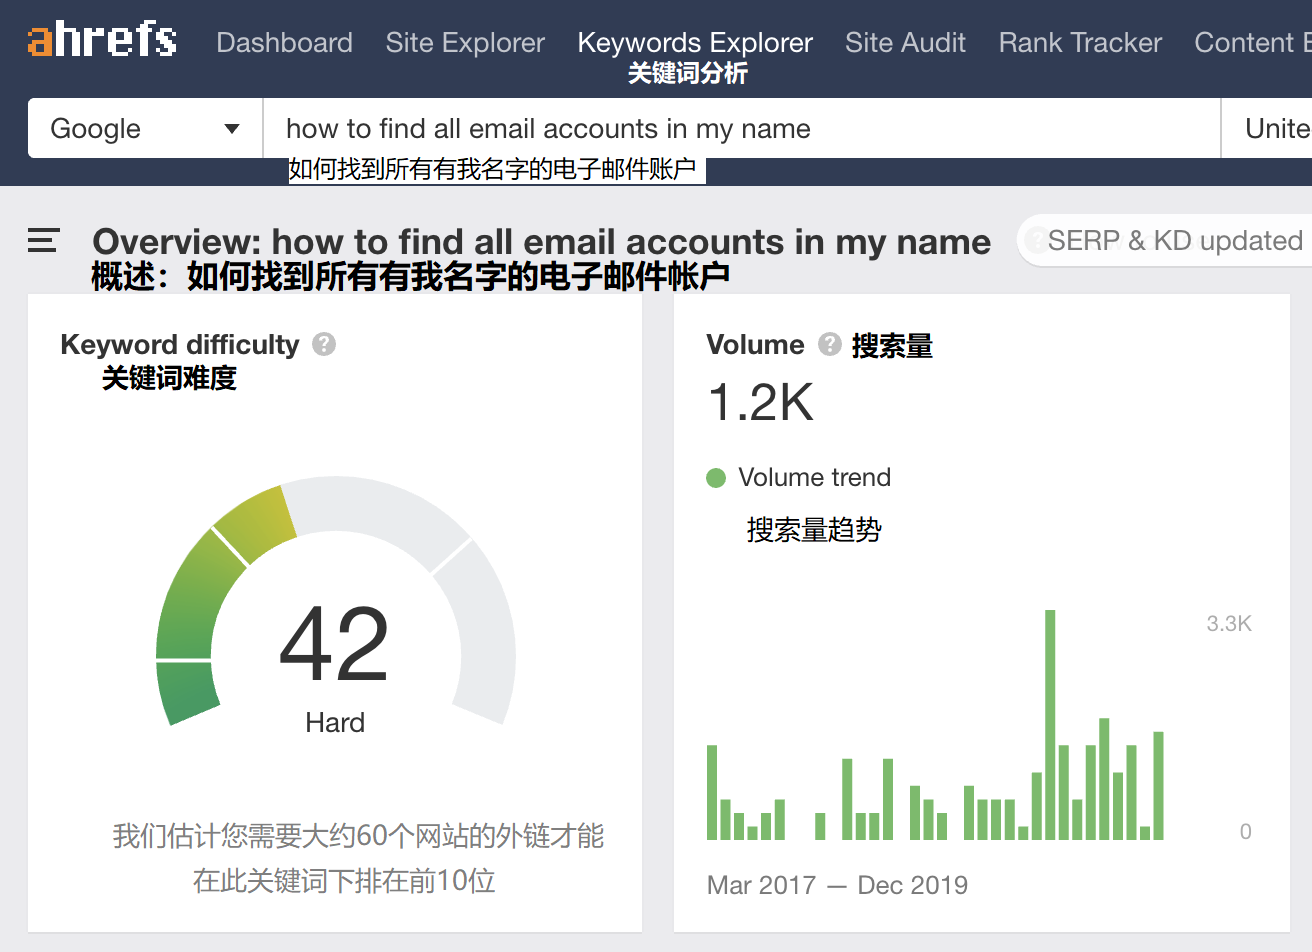This screenshot has width=1312, height=952.
Task: Click the Keyword difficulty help icon
Action: pyautogui.click(x=324, y=344)
